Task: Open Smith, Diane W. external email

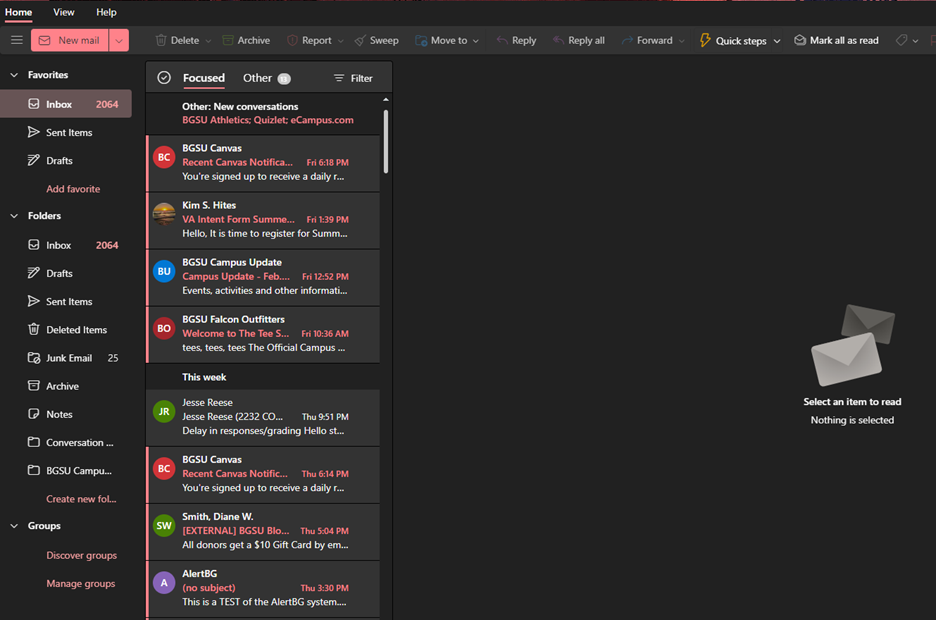Action: pos(263,532)
